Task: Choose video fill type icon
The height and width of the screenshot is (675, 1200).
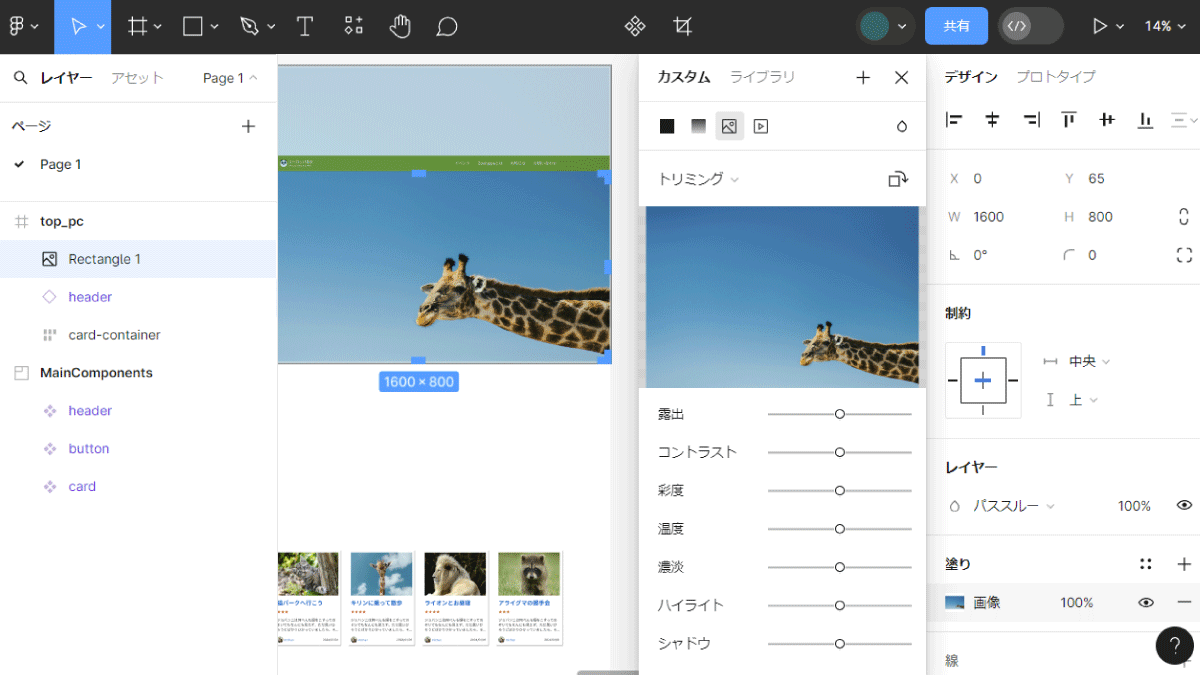Action: tap(760, 126)
